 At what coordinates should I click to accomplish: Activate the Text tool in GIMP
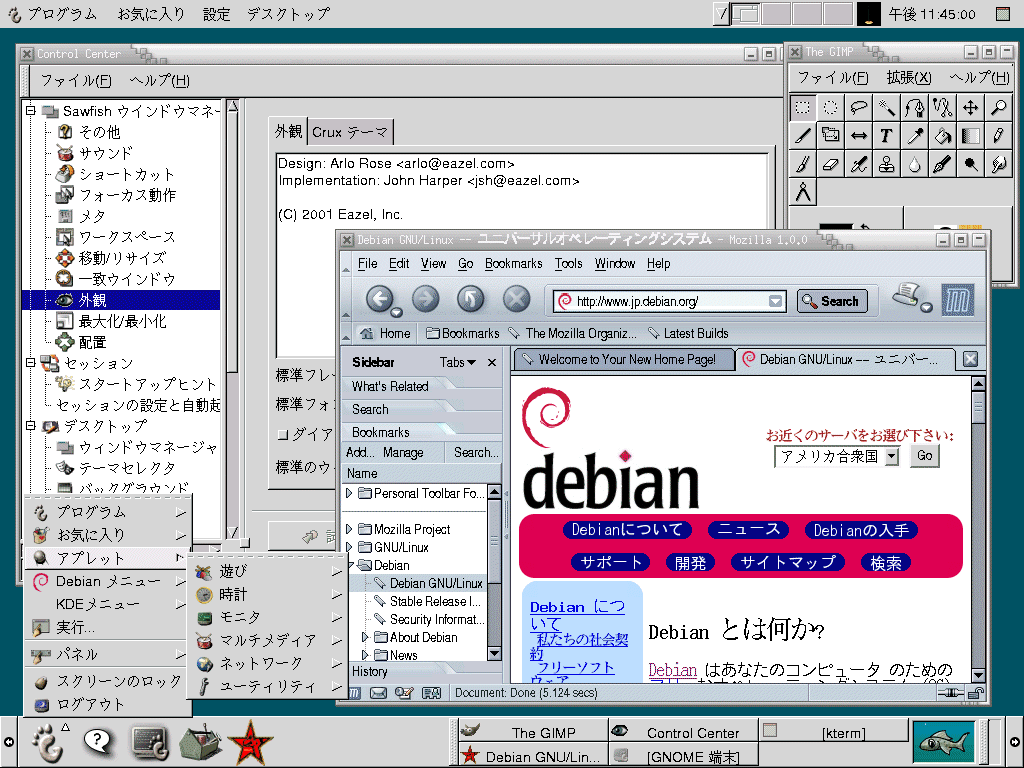click(887, 136)
